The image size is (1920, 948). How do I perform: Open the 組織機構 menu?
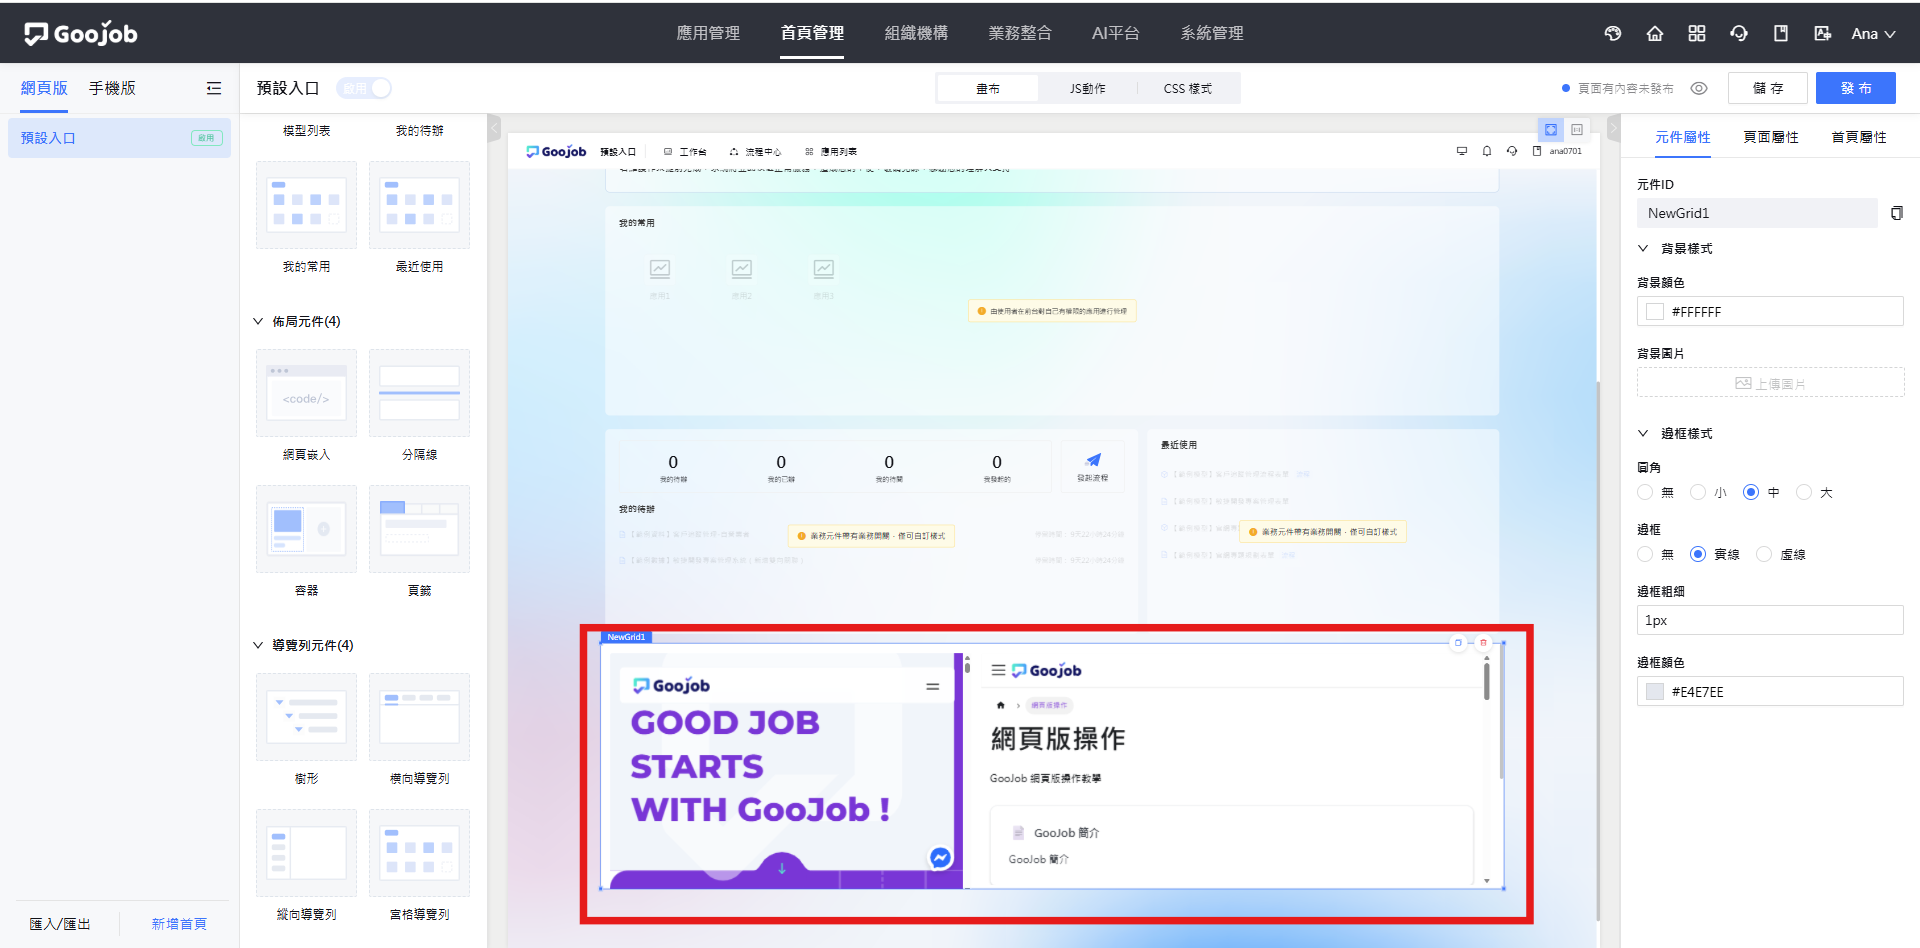[x=916, y=33]
